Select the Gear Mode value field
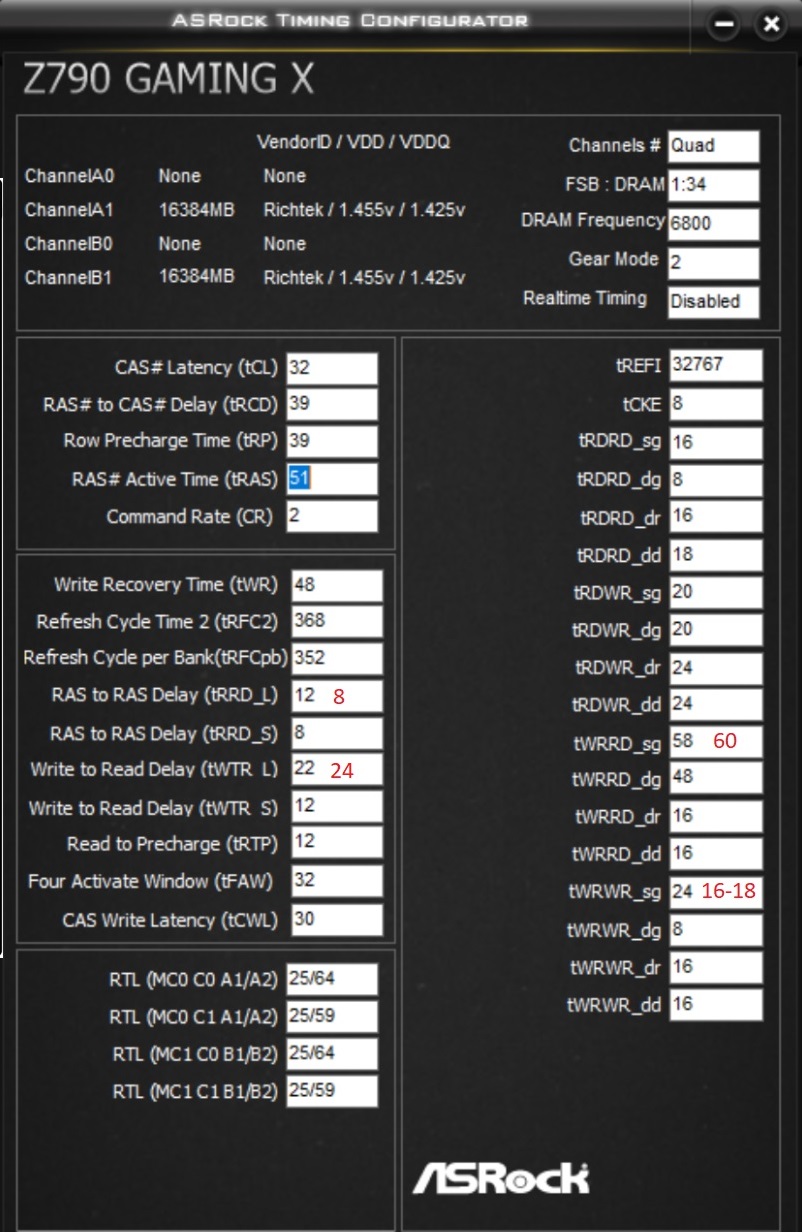 tap(714, 263)
